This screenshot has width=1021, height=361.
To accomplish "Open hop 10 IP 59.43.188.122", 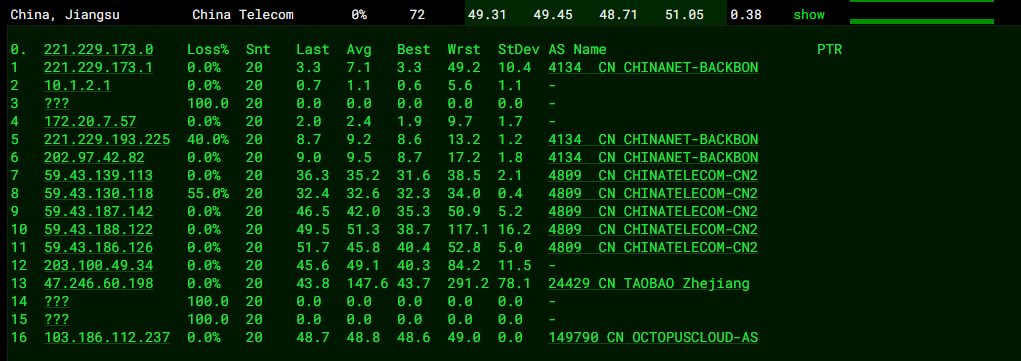I will coord(98,229).
